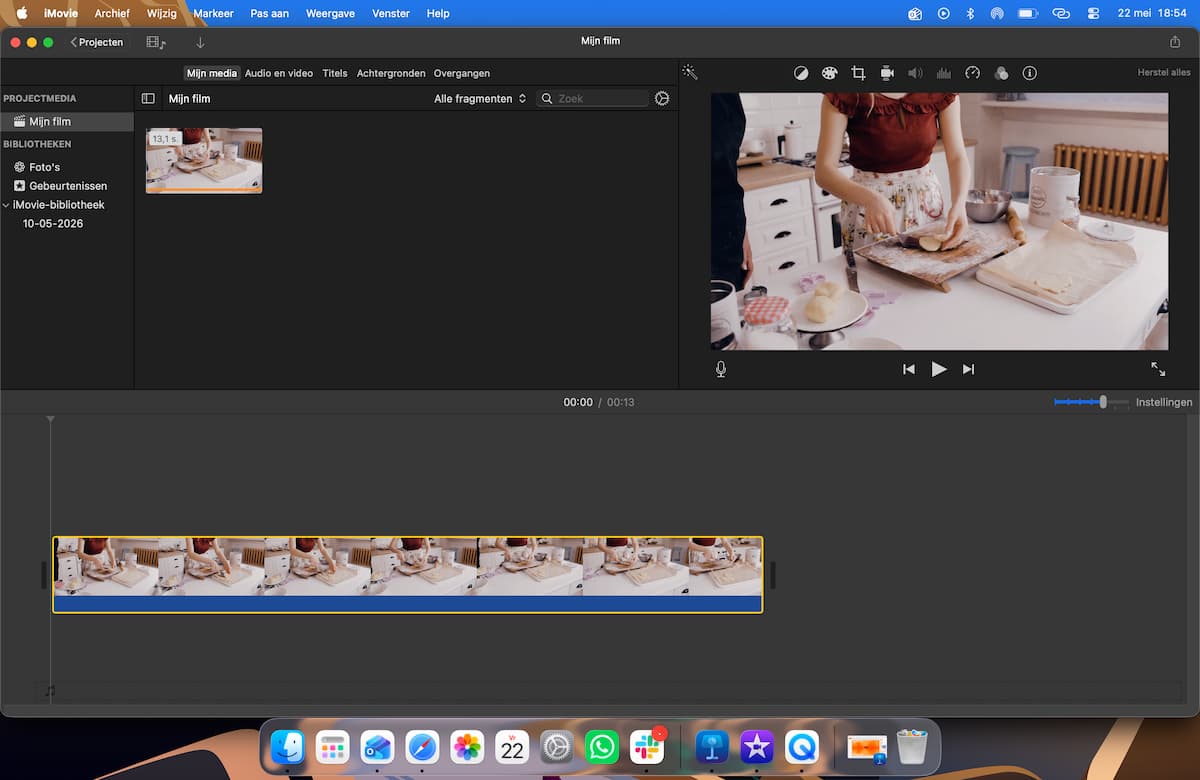Select Mijn film under Projectmedia
The height and width of the screenshot is (780, 1200).
coord(67,121)
